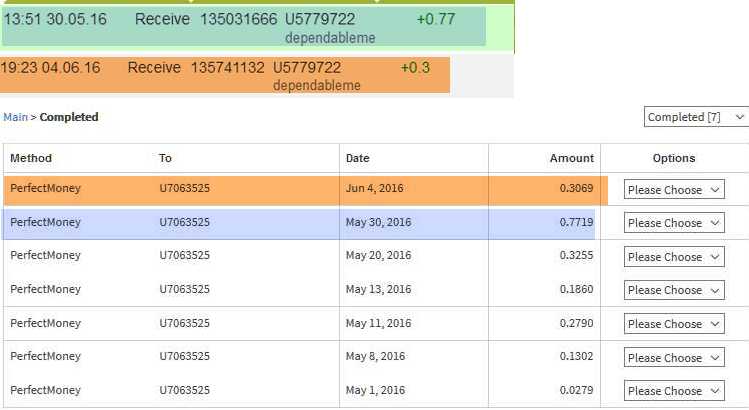
Task: Click PerfectMoney in the Jun 4 row
Action: [x=45, y=188]
